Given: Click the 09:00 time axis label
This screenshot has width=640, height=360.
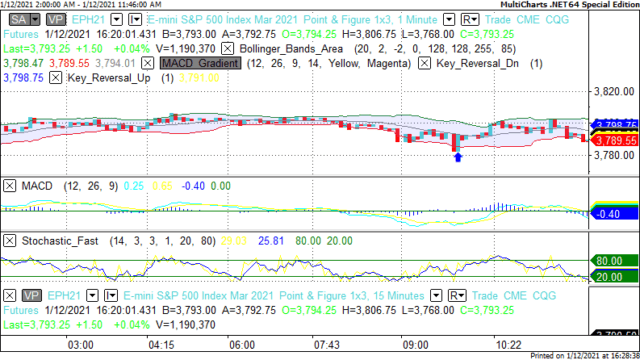Looking at the screenshot, I should point(416,345).
